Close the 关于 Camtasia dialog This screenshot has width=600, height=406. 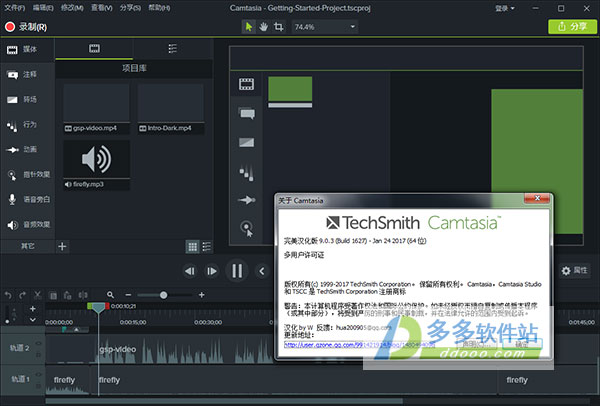coord(537,198)
